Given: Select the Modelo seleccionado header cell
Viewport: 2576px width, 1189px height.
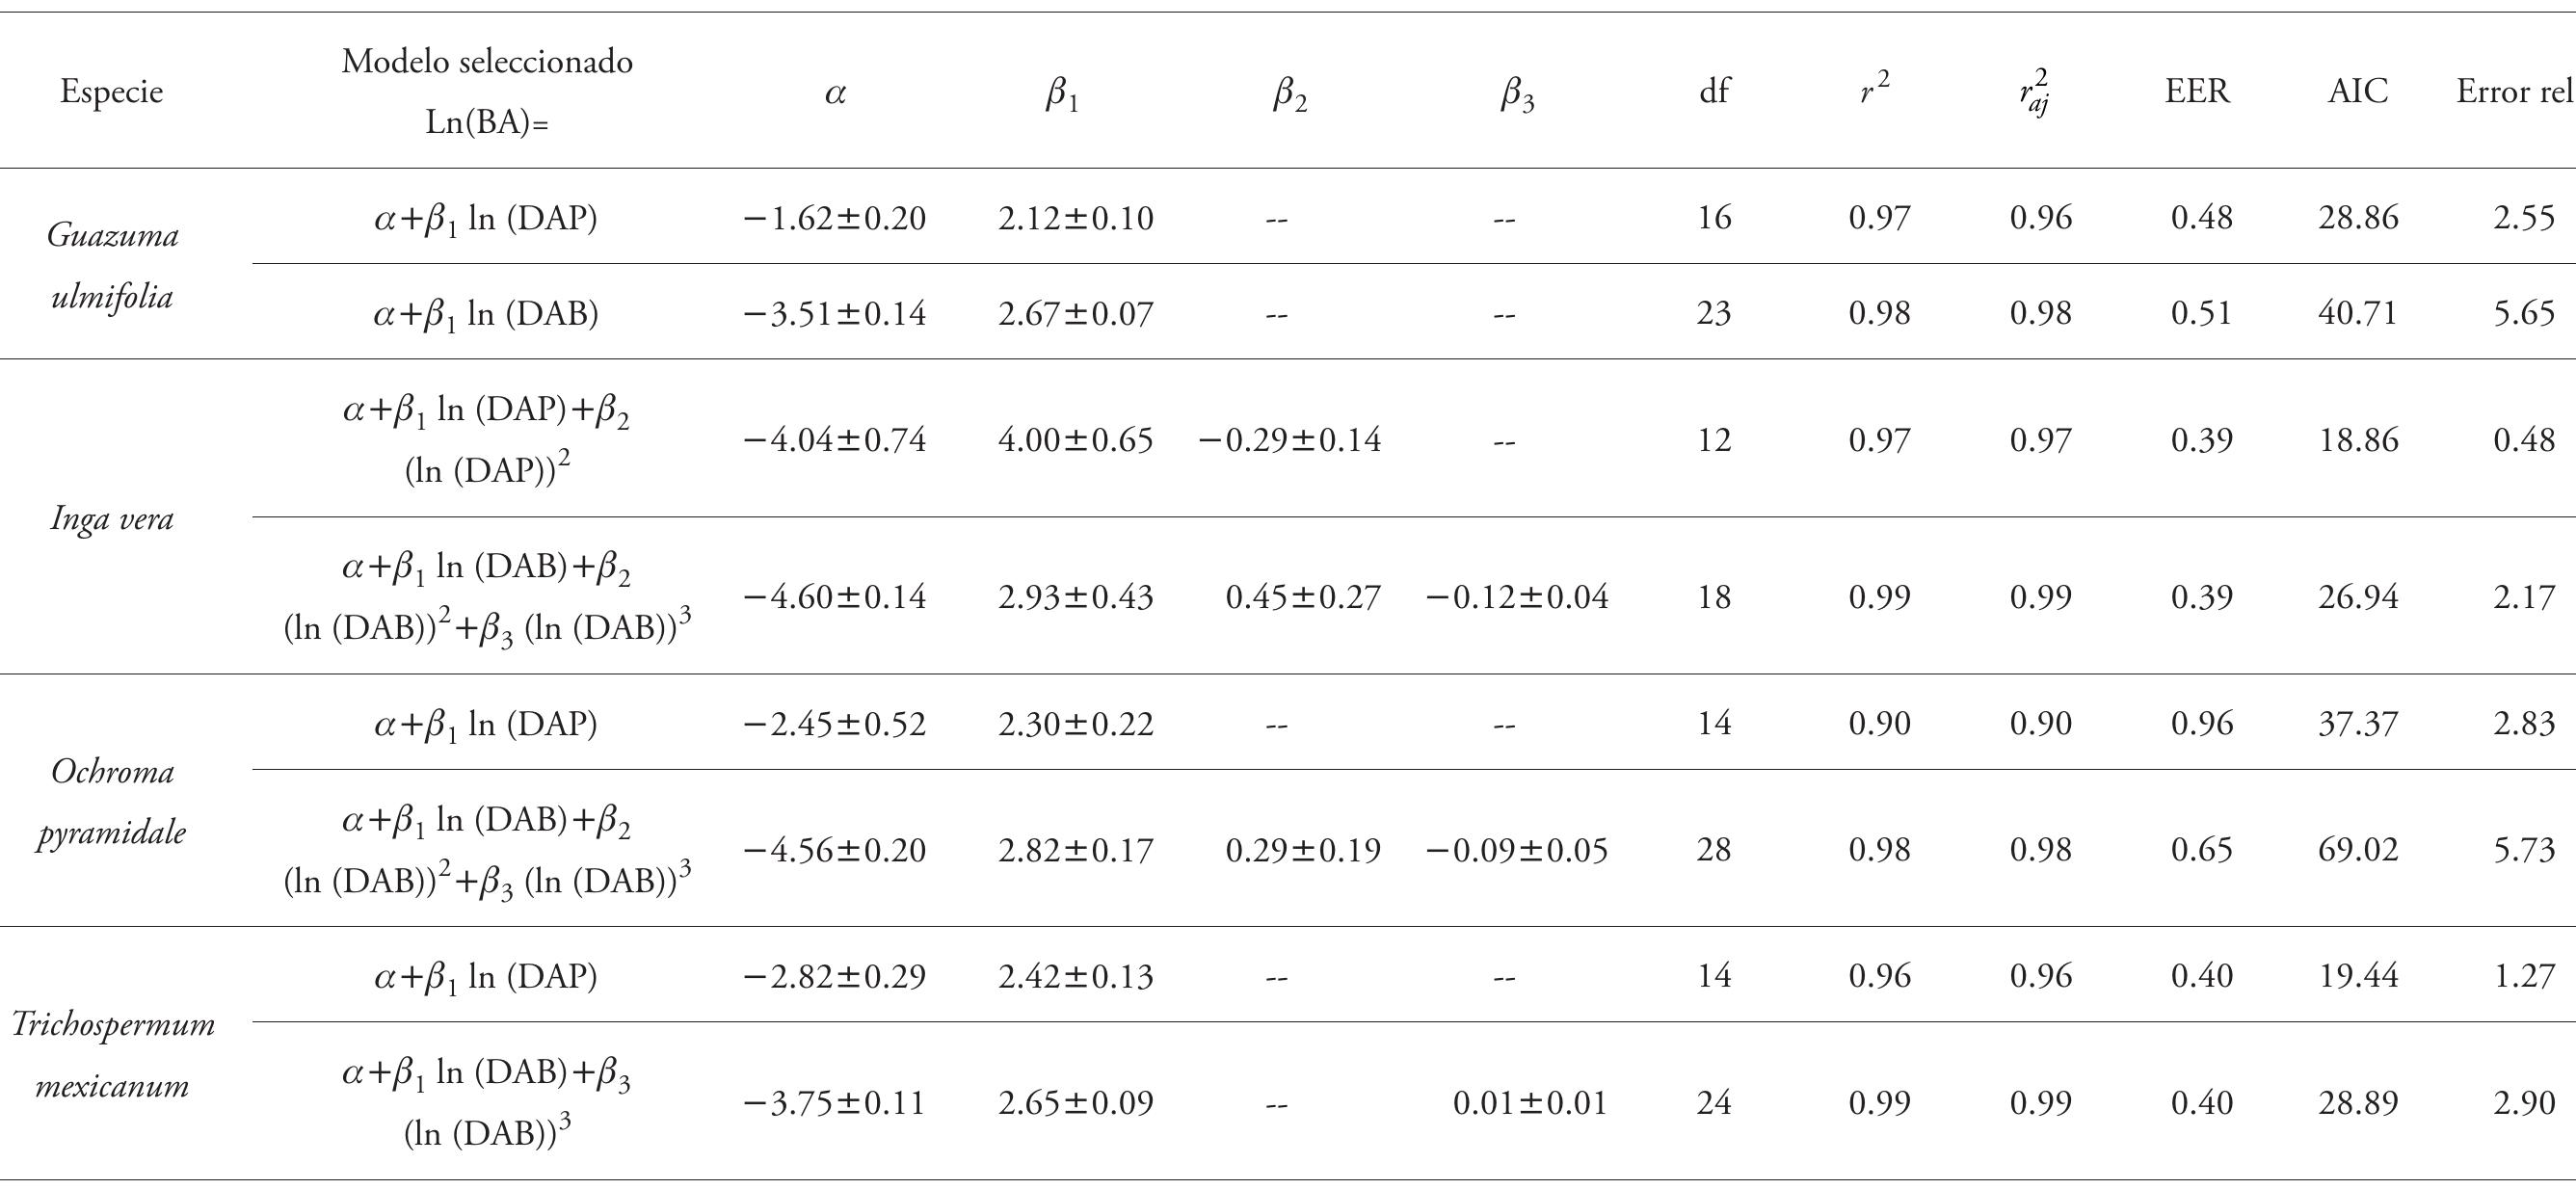Looking at the screenshot, I should tap(487, 91).
